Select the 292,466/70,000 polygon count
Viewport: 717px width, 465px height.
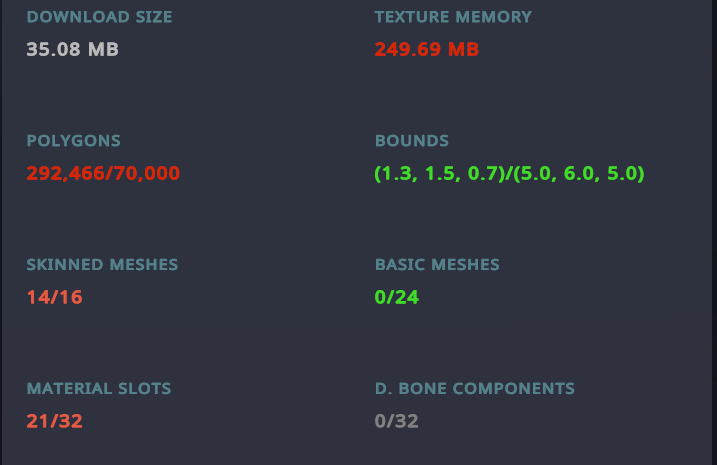[x=103, y=173]
